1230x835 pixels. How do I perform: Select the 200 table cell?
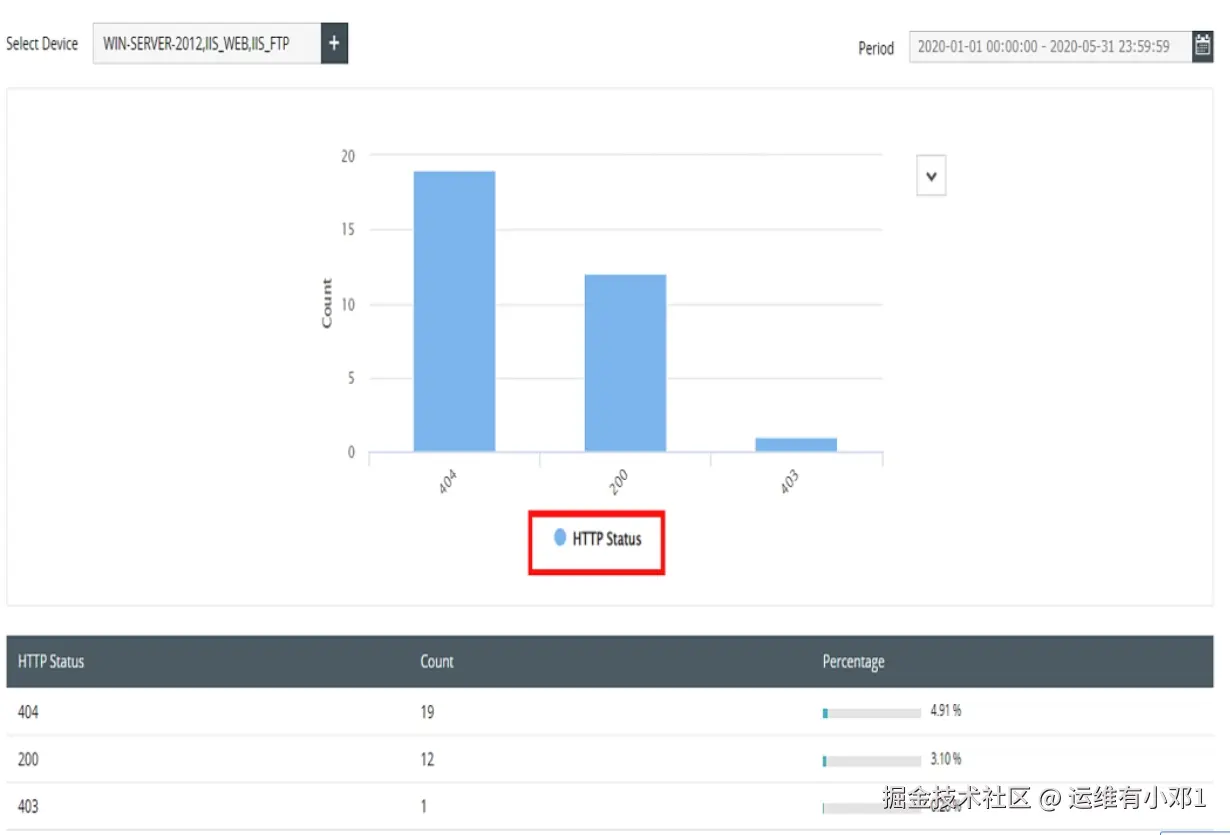(x=28, y=760)
